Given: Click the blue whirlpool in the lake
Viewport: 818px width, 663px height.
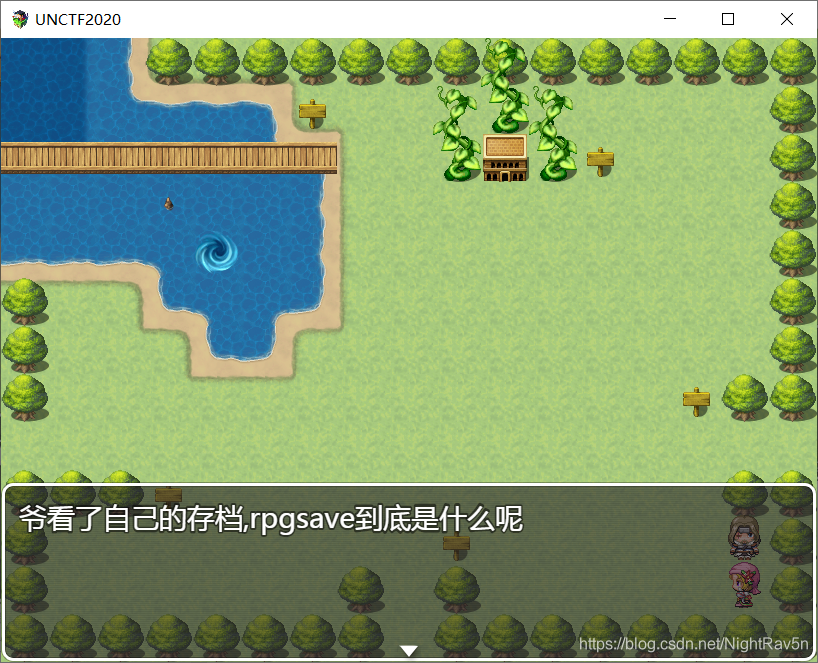Looking at the screenshot, I should [x=217, y=252].
